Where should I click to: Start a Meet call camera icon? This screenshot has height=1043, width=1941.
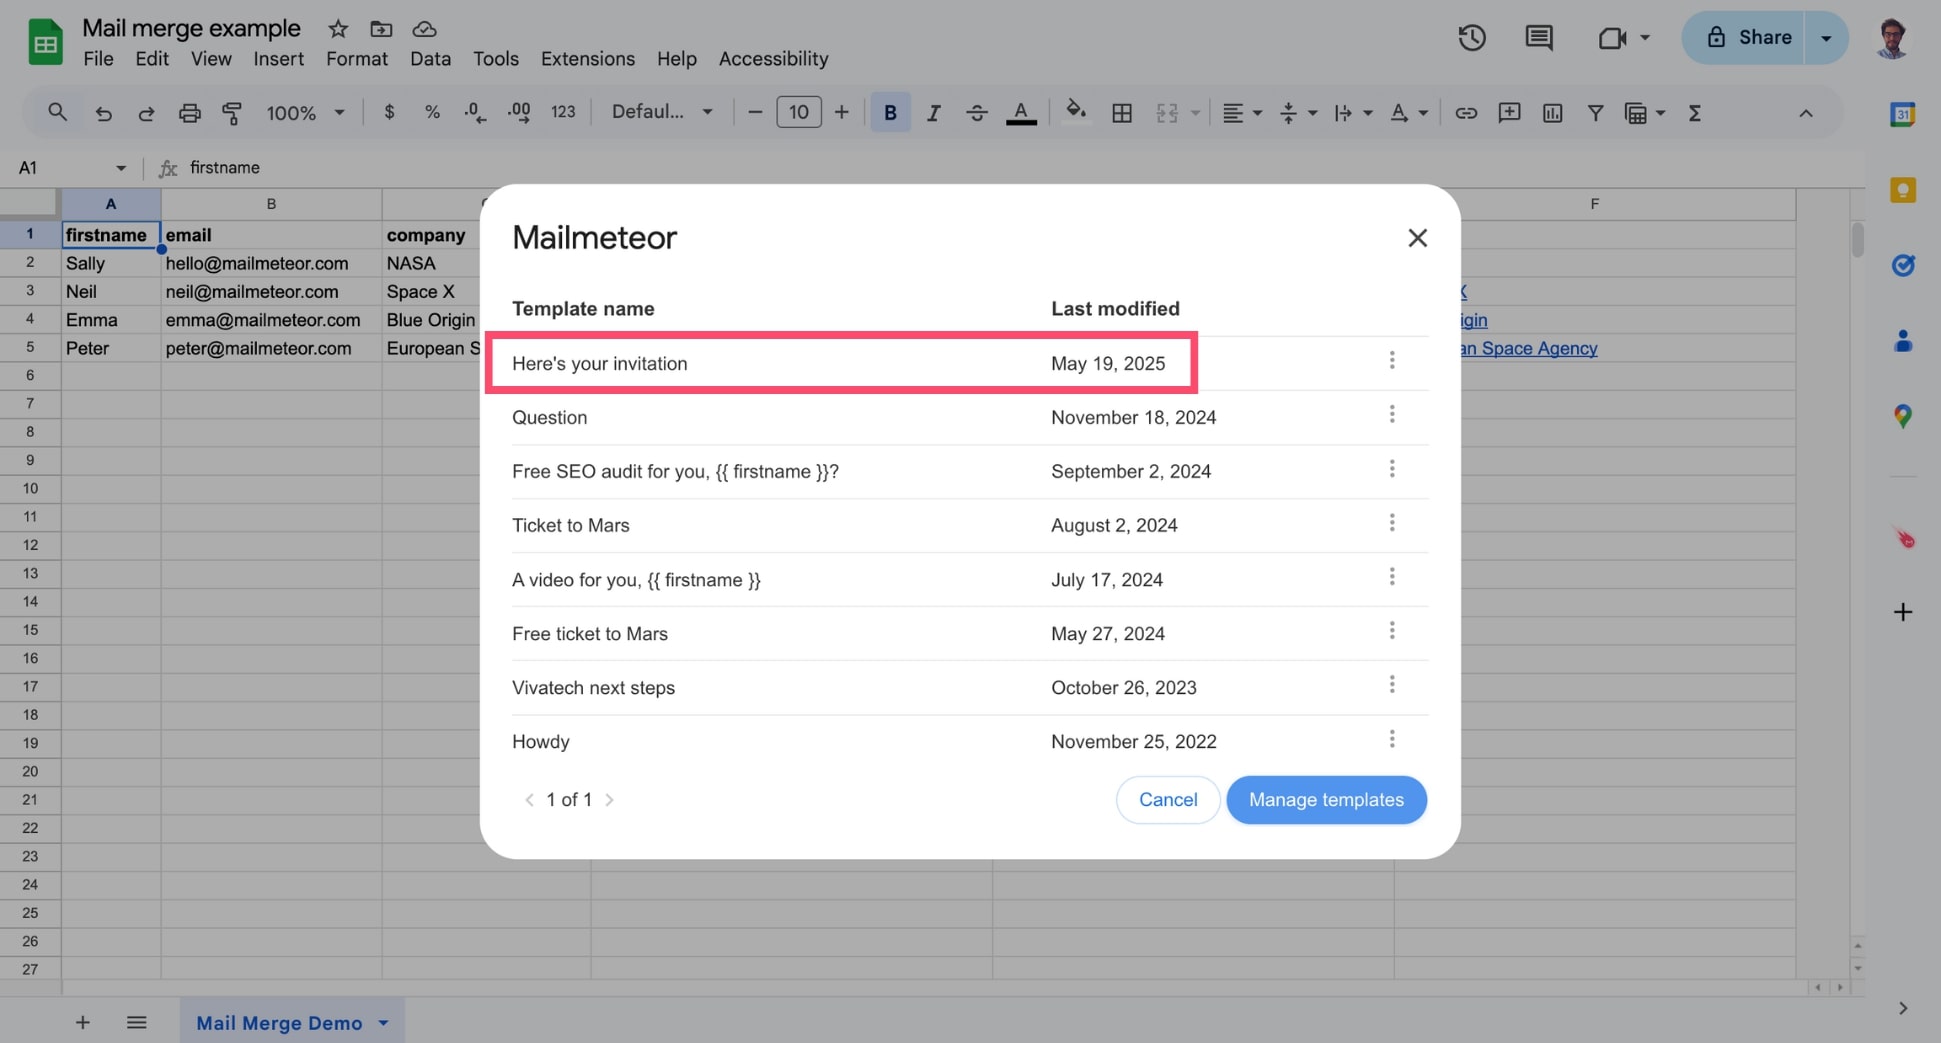click(x=1611, y=38)
